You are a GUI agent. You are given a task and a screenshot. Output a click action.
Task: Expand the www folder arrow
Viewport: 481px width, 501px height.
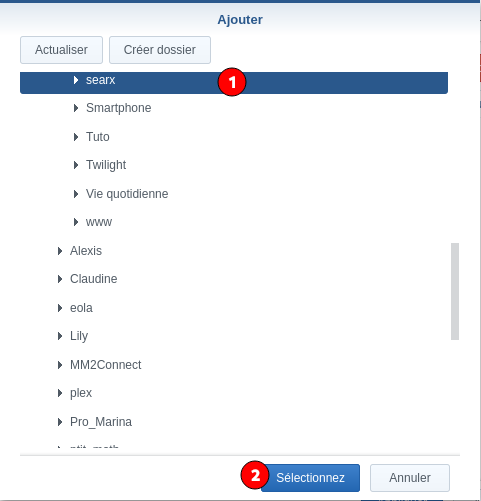(76, 222)
